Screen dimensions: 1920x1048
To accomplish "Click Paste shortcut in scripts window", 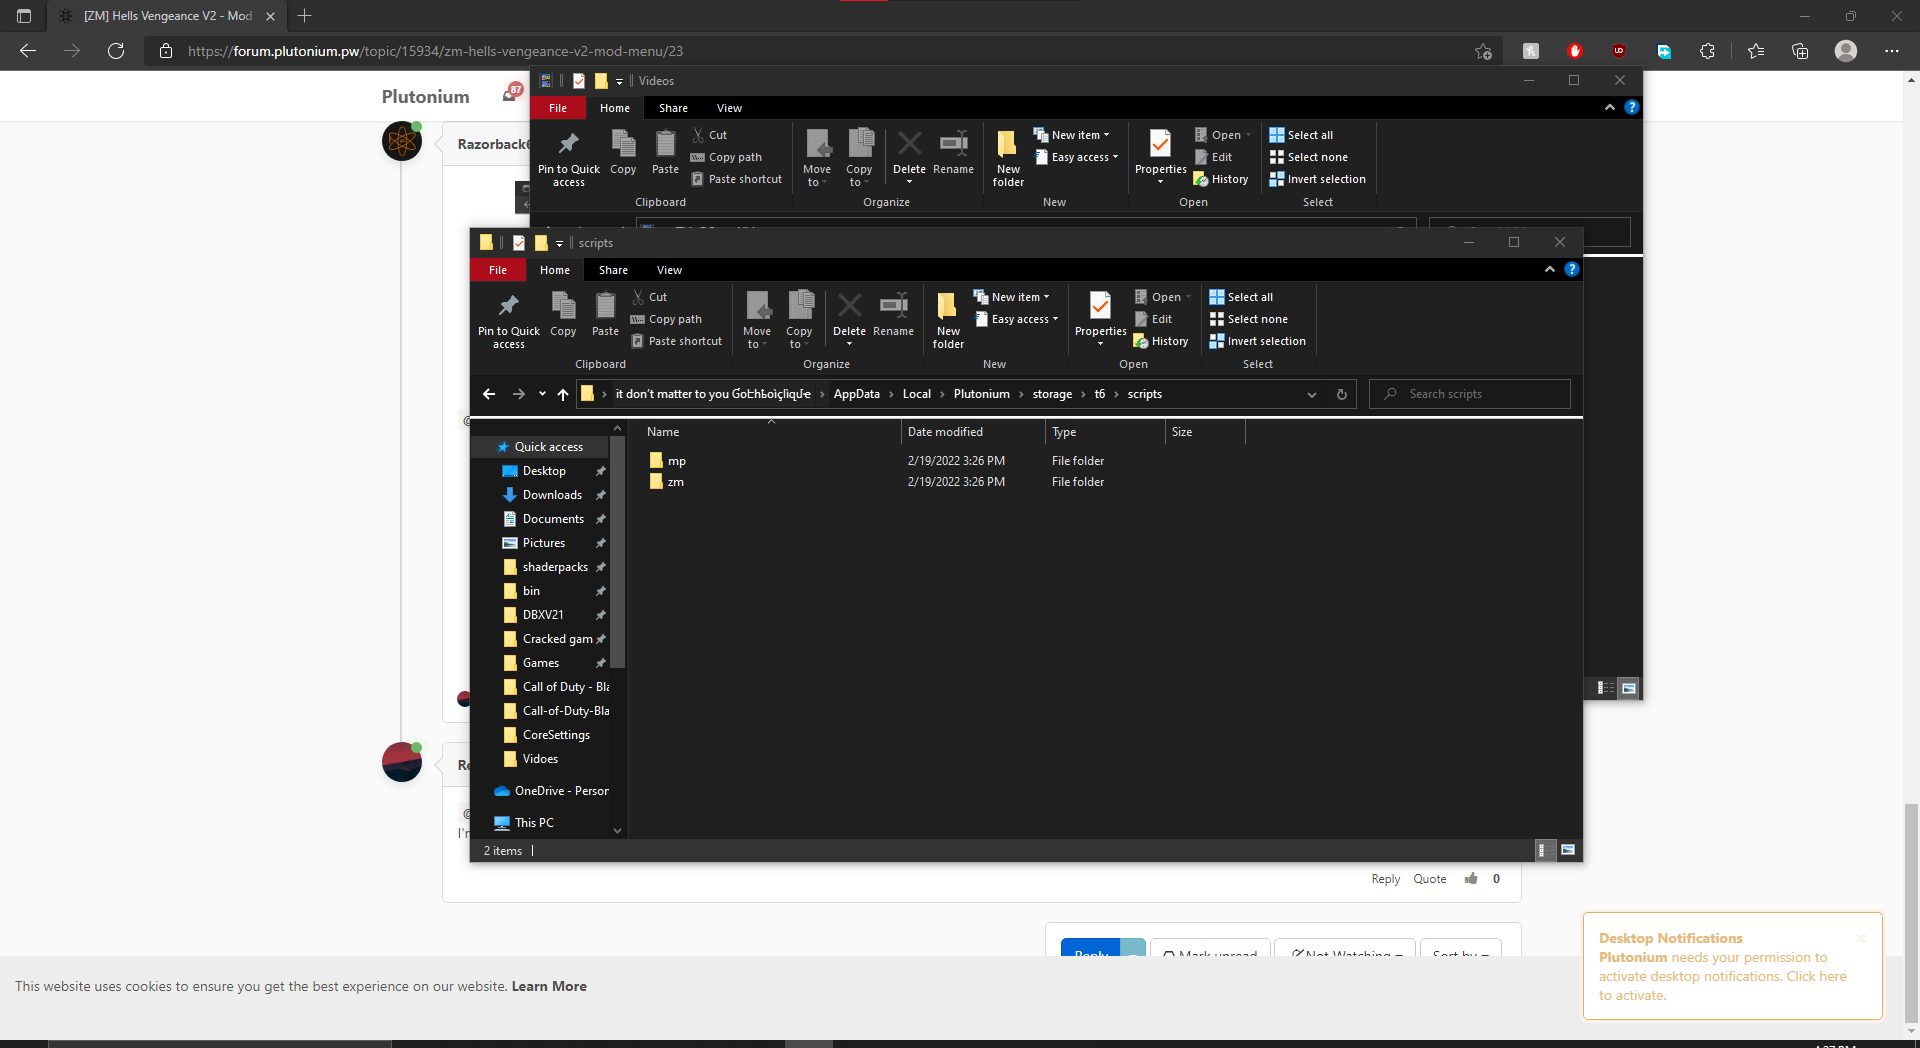I will point(676,341).
